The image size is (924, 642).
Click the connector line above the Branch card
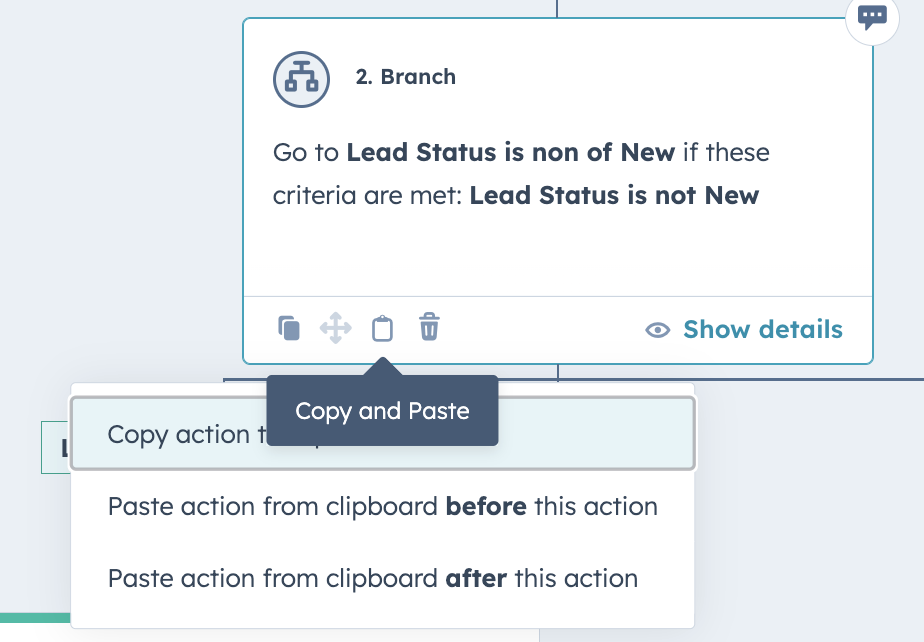click(557, 8)
